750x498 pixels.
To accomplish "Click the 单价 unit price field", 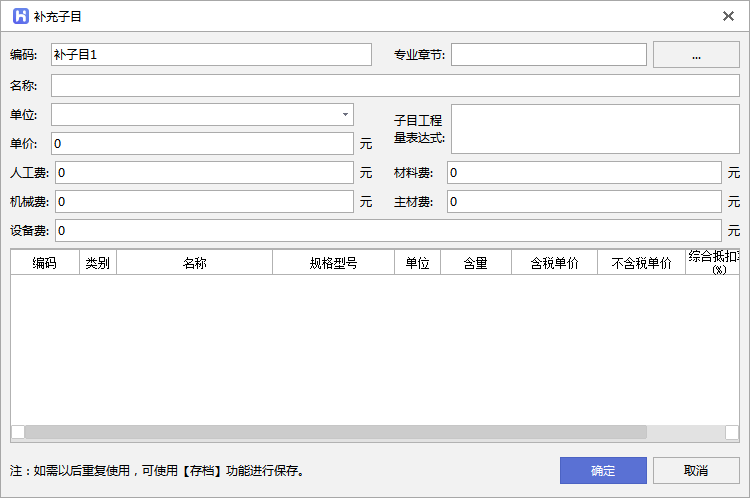I will 203,144.
